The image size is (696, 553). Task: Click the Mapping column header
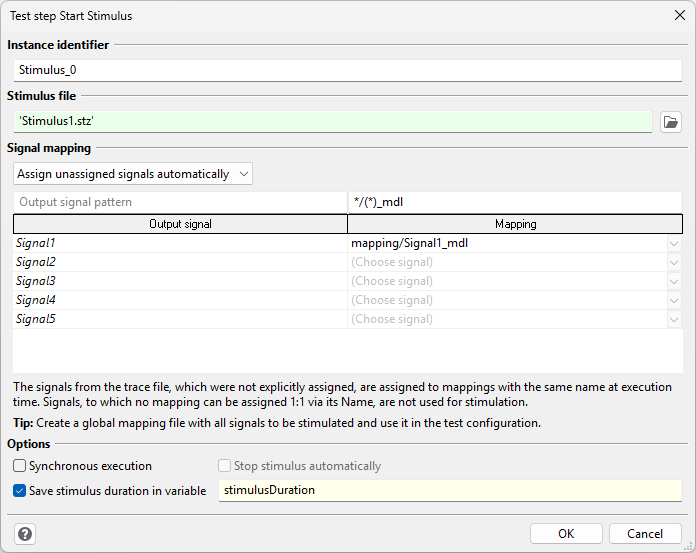point(515,224)
